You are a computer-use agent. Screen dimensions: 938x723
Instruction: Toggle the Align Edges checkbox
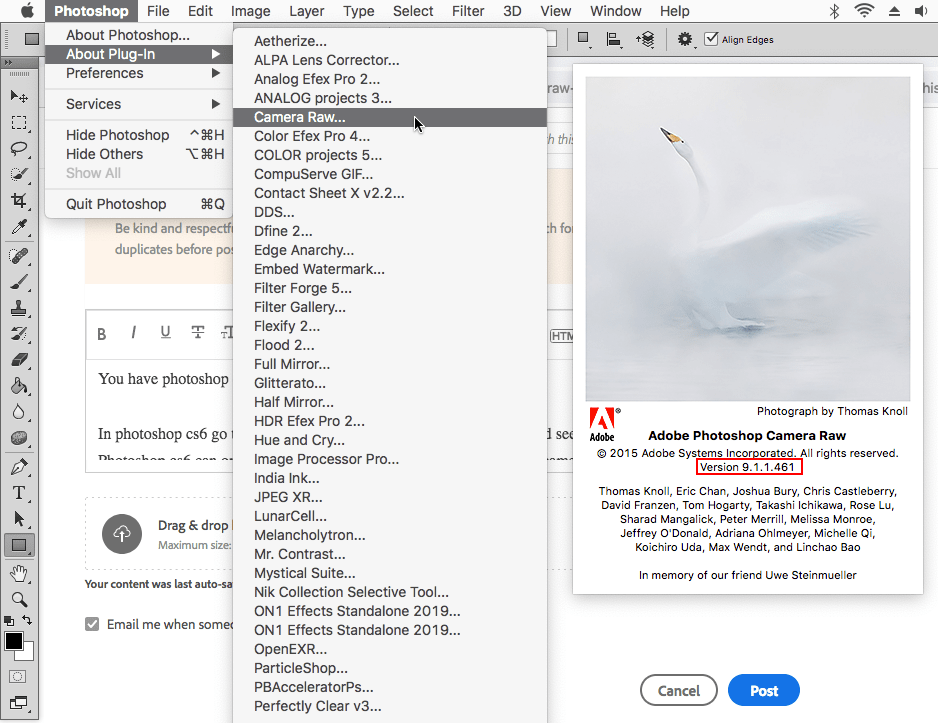(713, 38)
